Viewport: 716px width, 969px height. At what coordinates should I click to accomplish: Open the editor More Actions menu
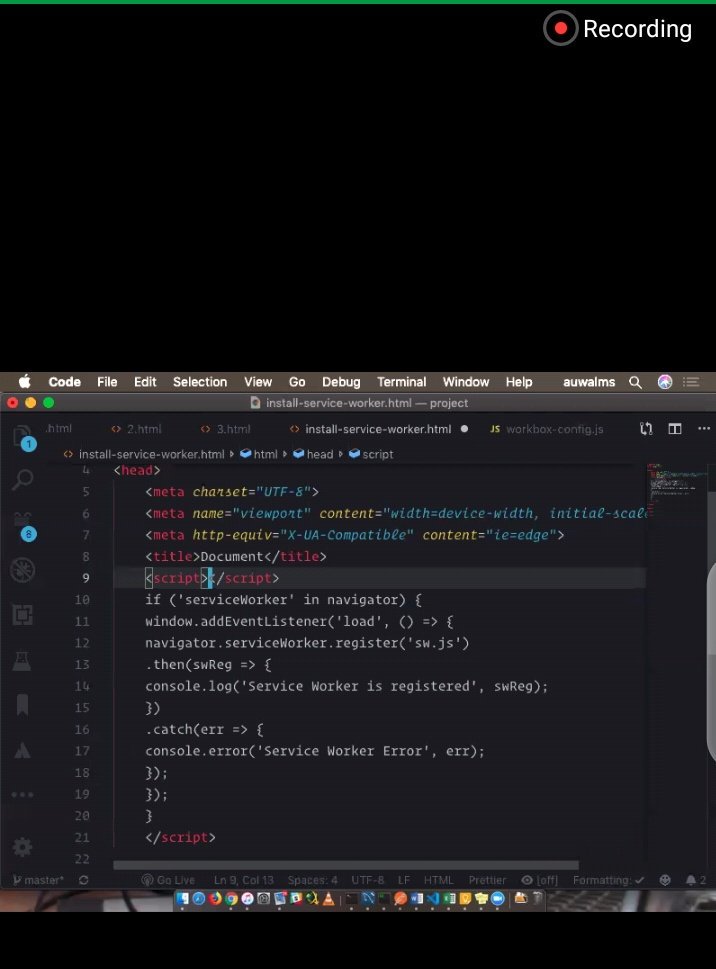(x=704, y=429)
